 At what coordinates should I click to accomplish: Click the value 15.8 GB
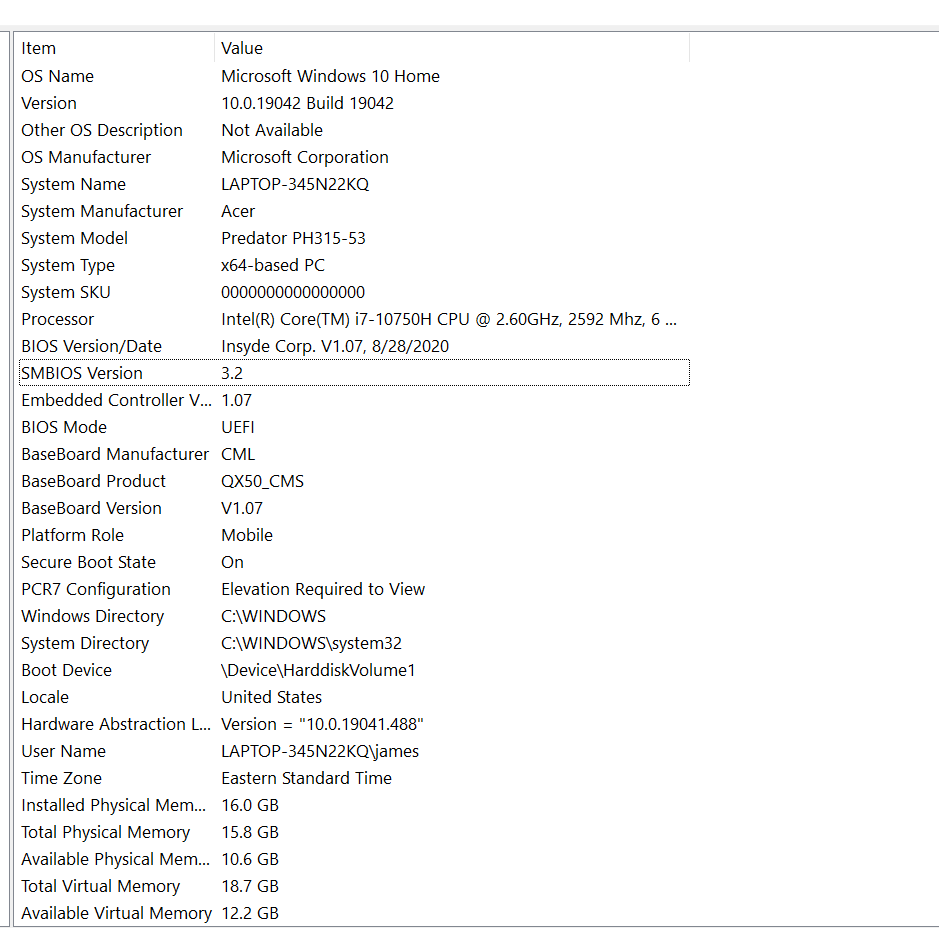pos(250,832)
